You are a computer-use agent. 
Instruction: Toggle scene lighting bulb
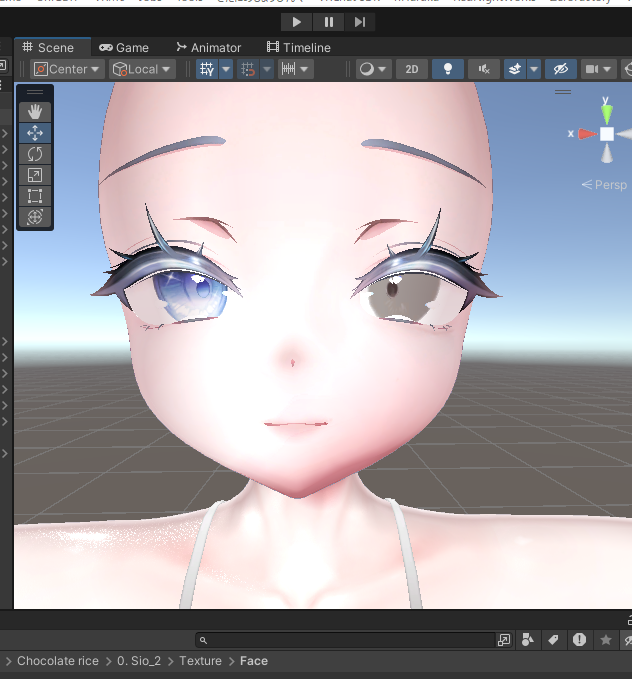click(x=448, y=69)
